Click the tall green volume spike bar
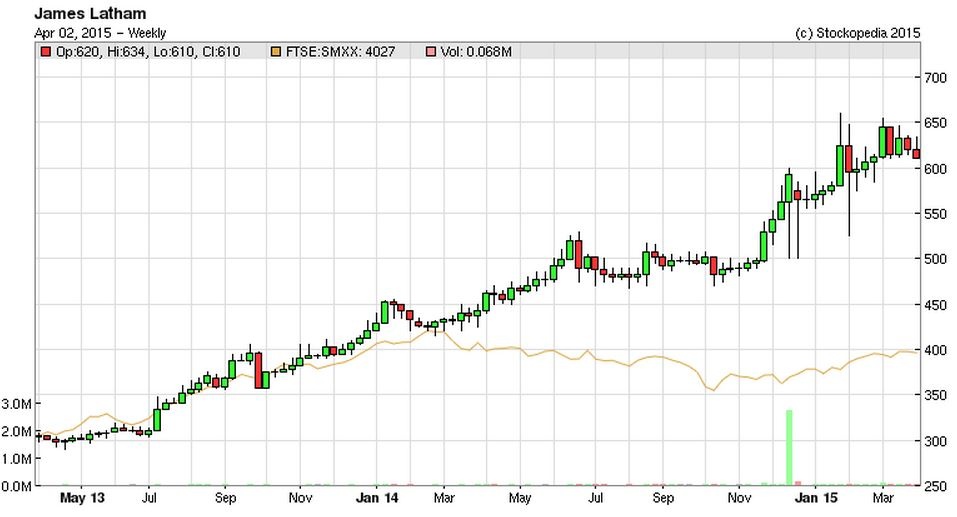957x517 pixels. 789,447
